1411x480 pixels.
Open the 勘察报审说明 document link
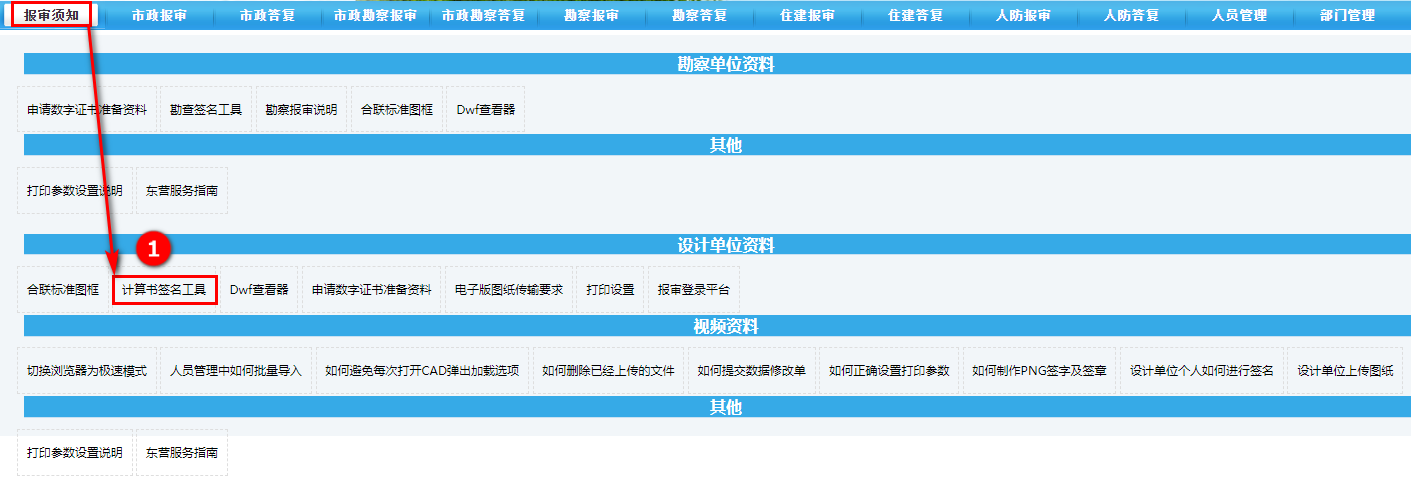[301, 109]
